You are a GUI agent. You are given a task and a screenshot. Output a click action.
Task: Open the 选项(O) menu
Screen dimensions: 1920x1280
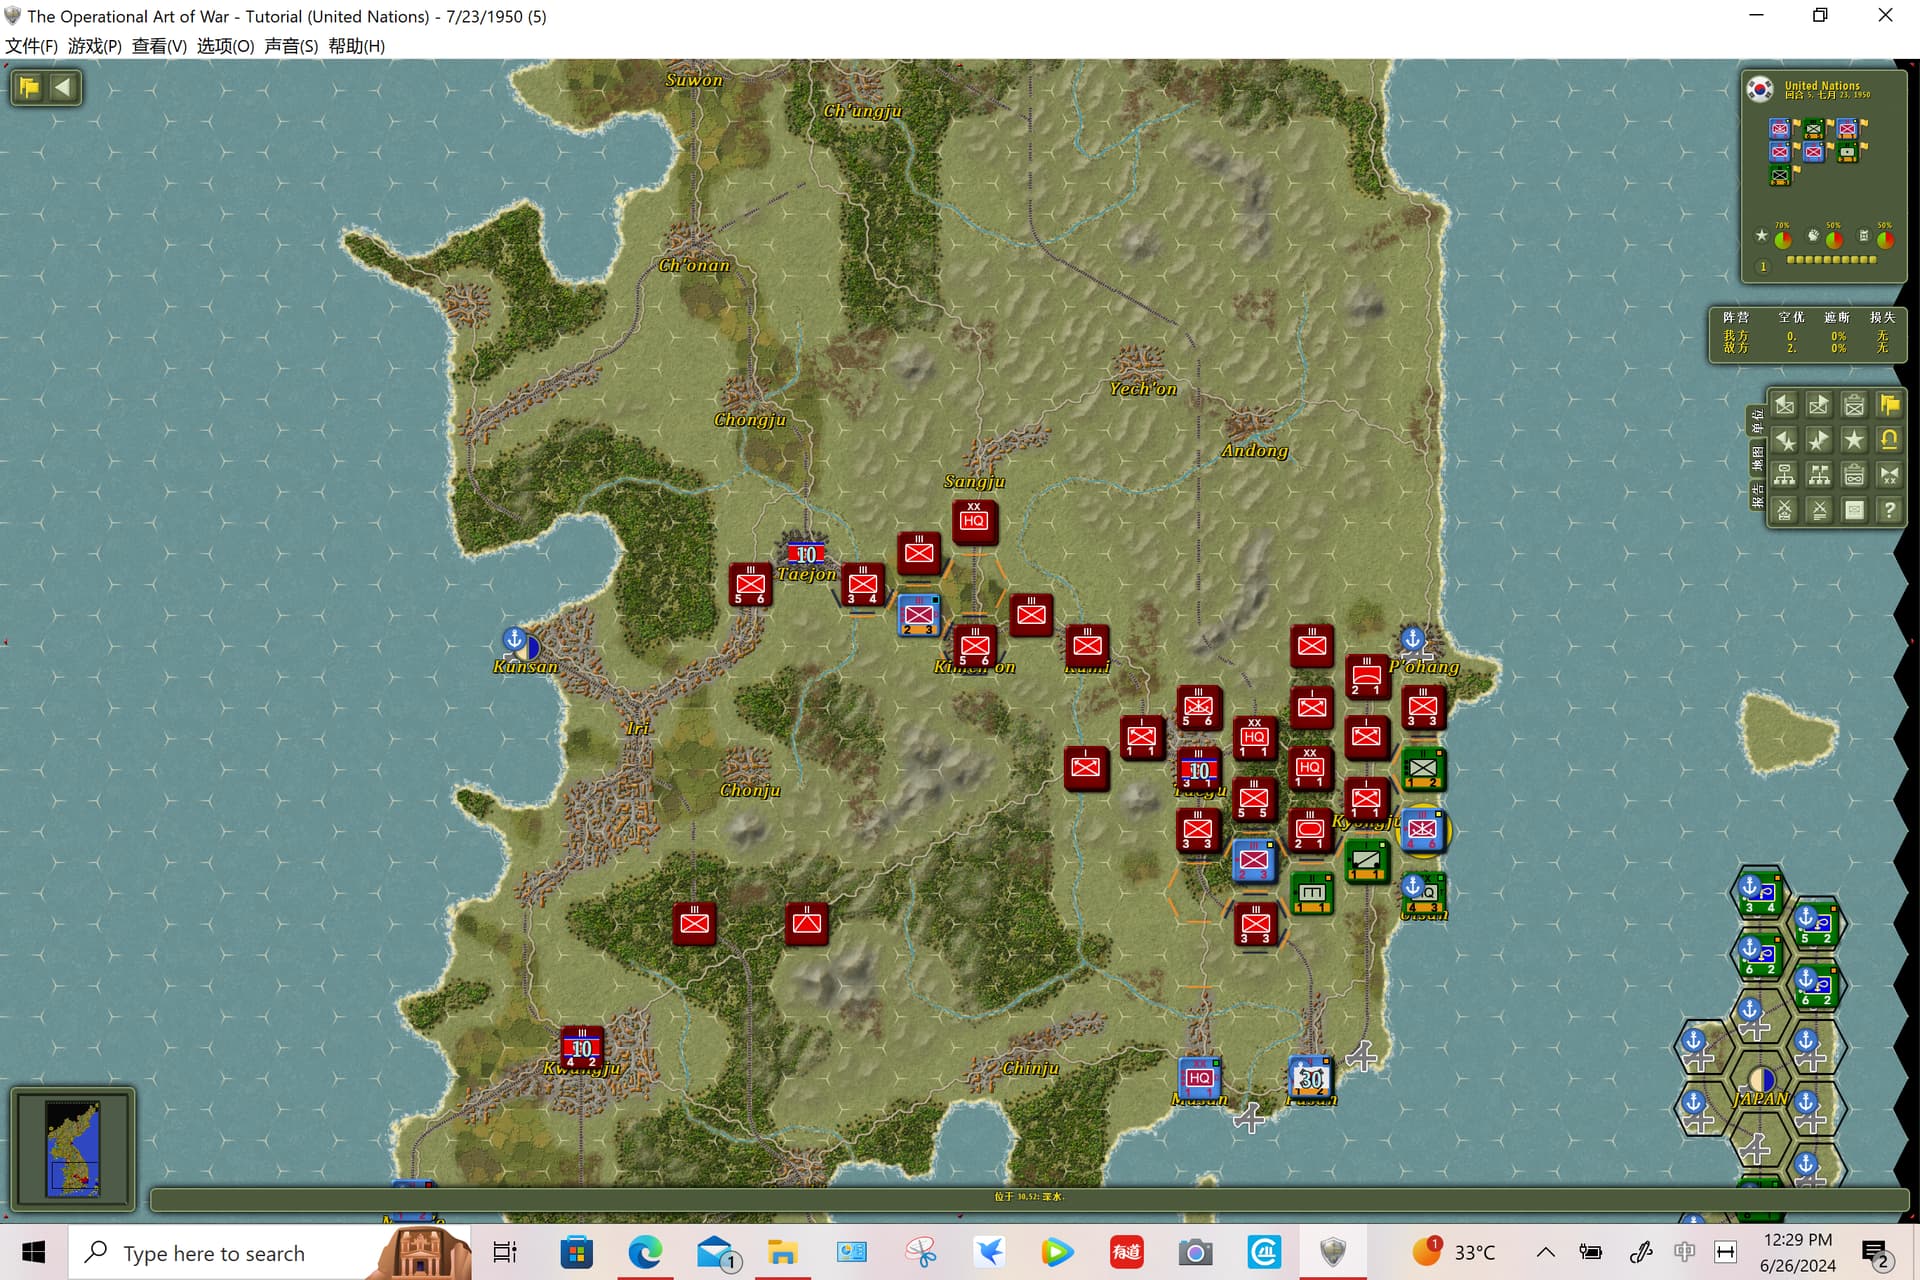pos(225,46)
